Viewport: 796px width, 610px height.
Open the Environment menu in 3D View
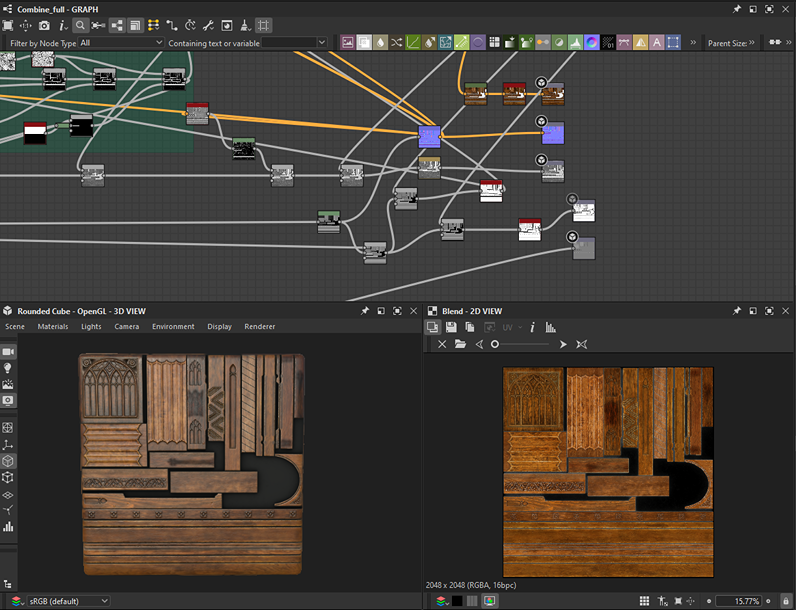173,327
